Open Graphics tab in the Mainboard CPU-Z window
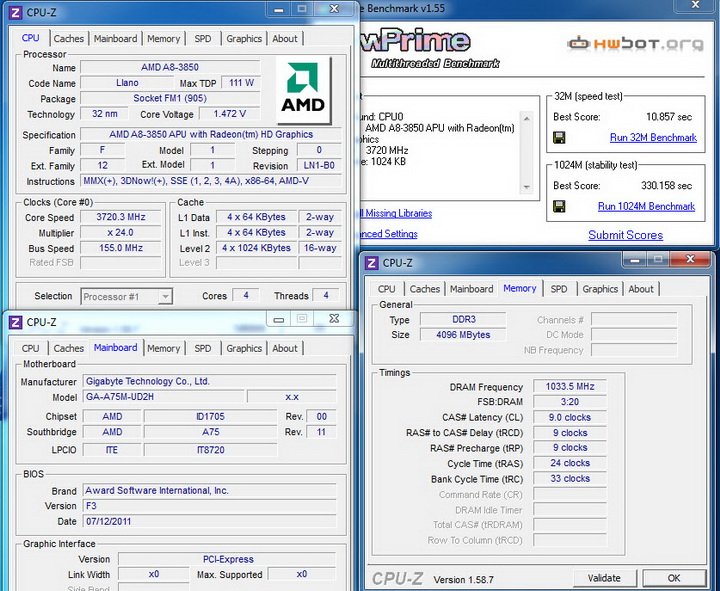720x591 pixels. 244,349
